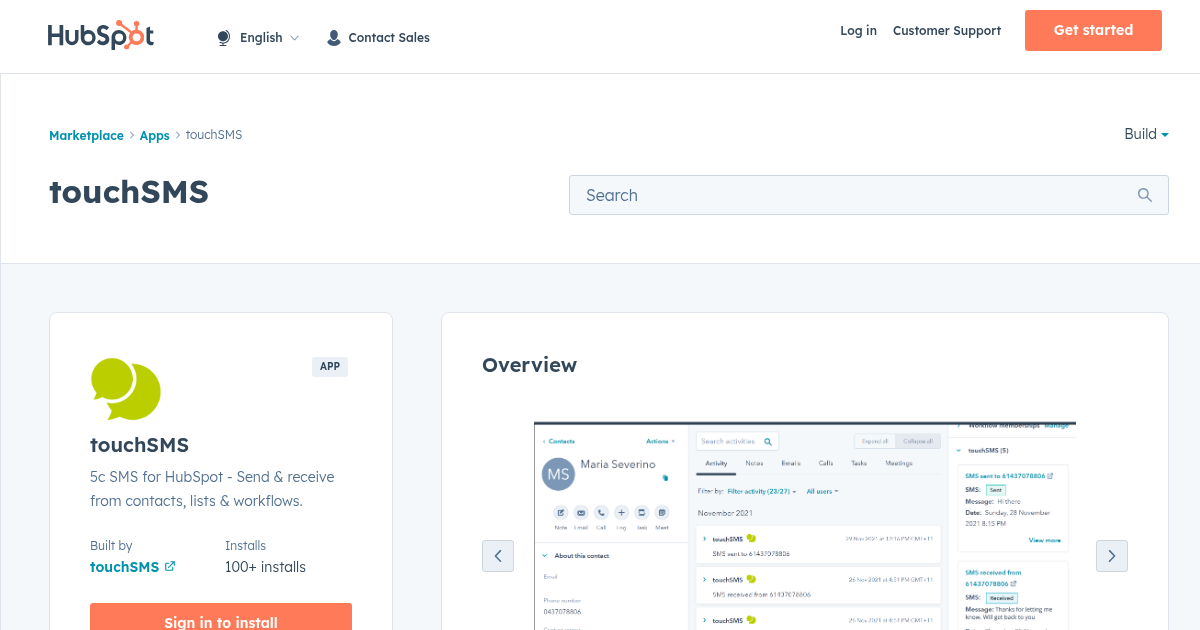Select the Call icon for Maria Severino
1200x630 pixels.
click(601, 513)
